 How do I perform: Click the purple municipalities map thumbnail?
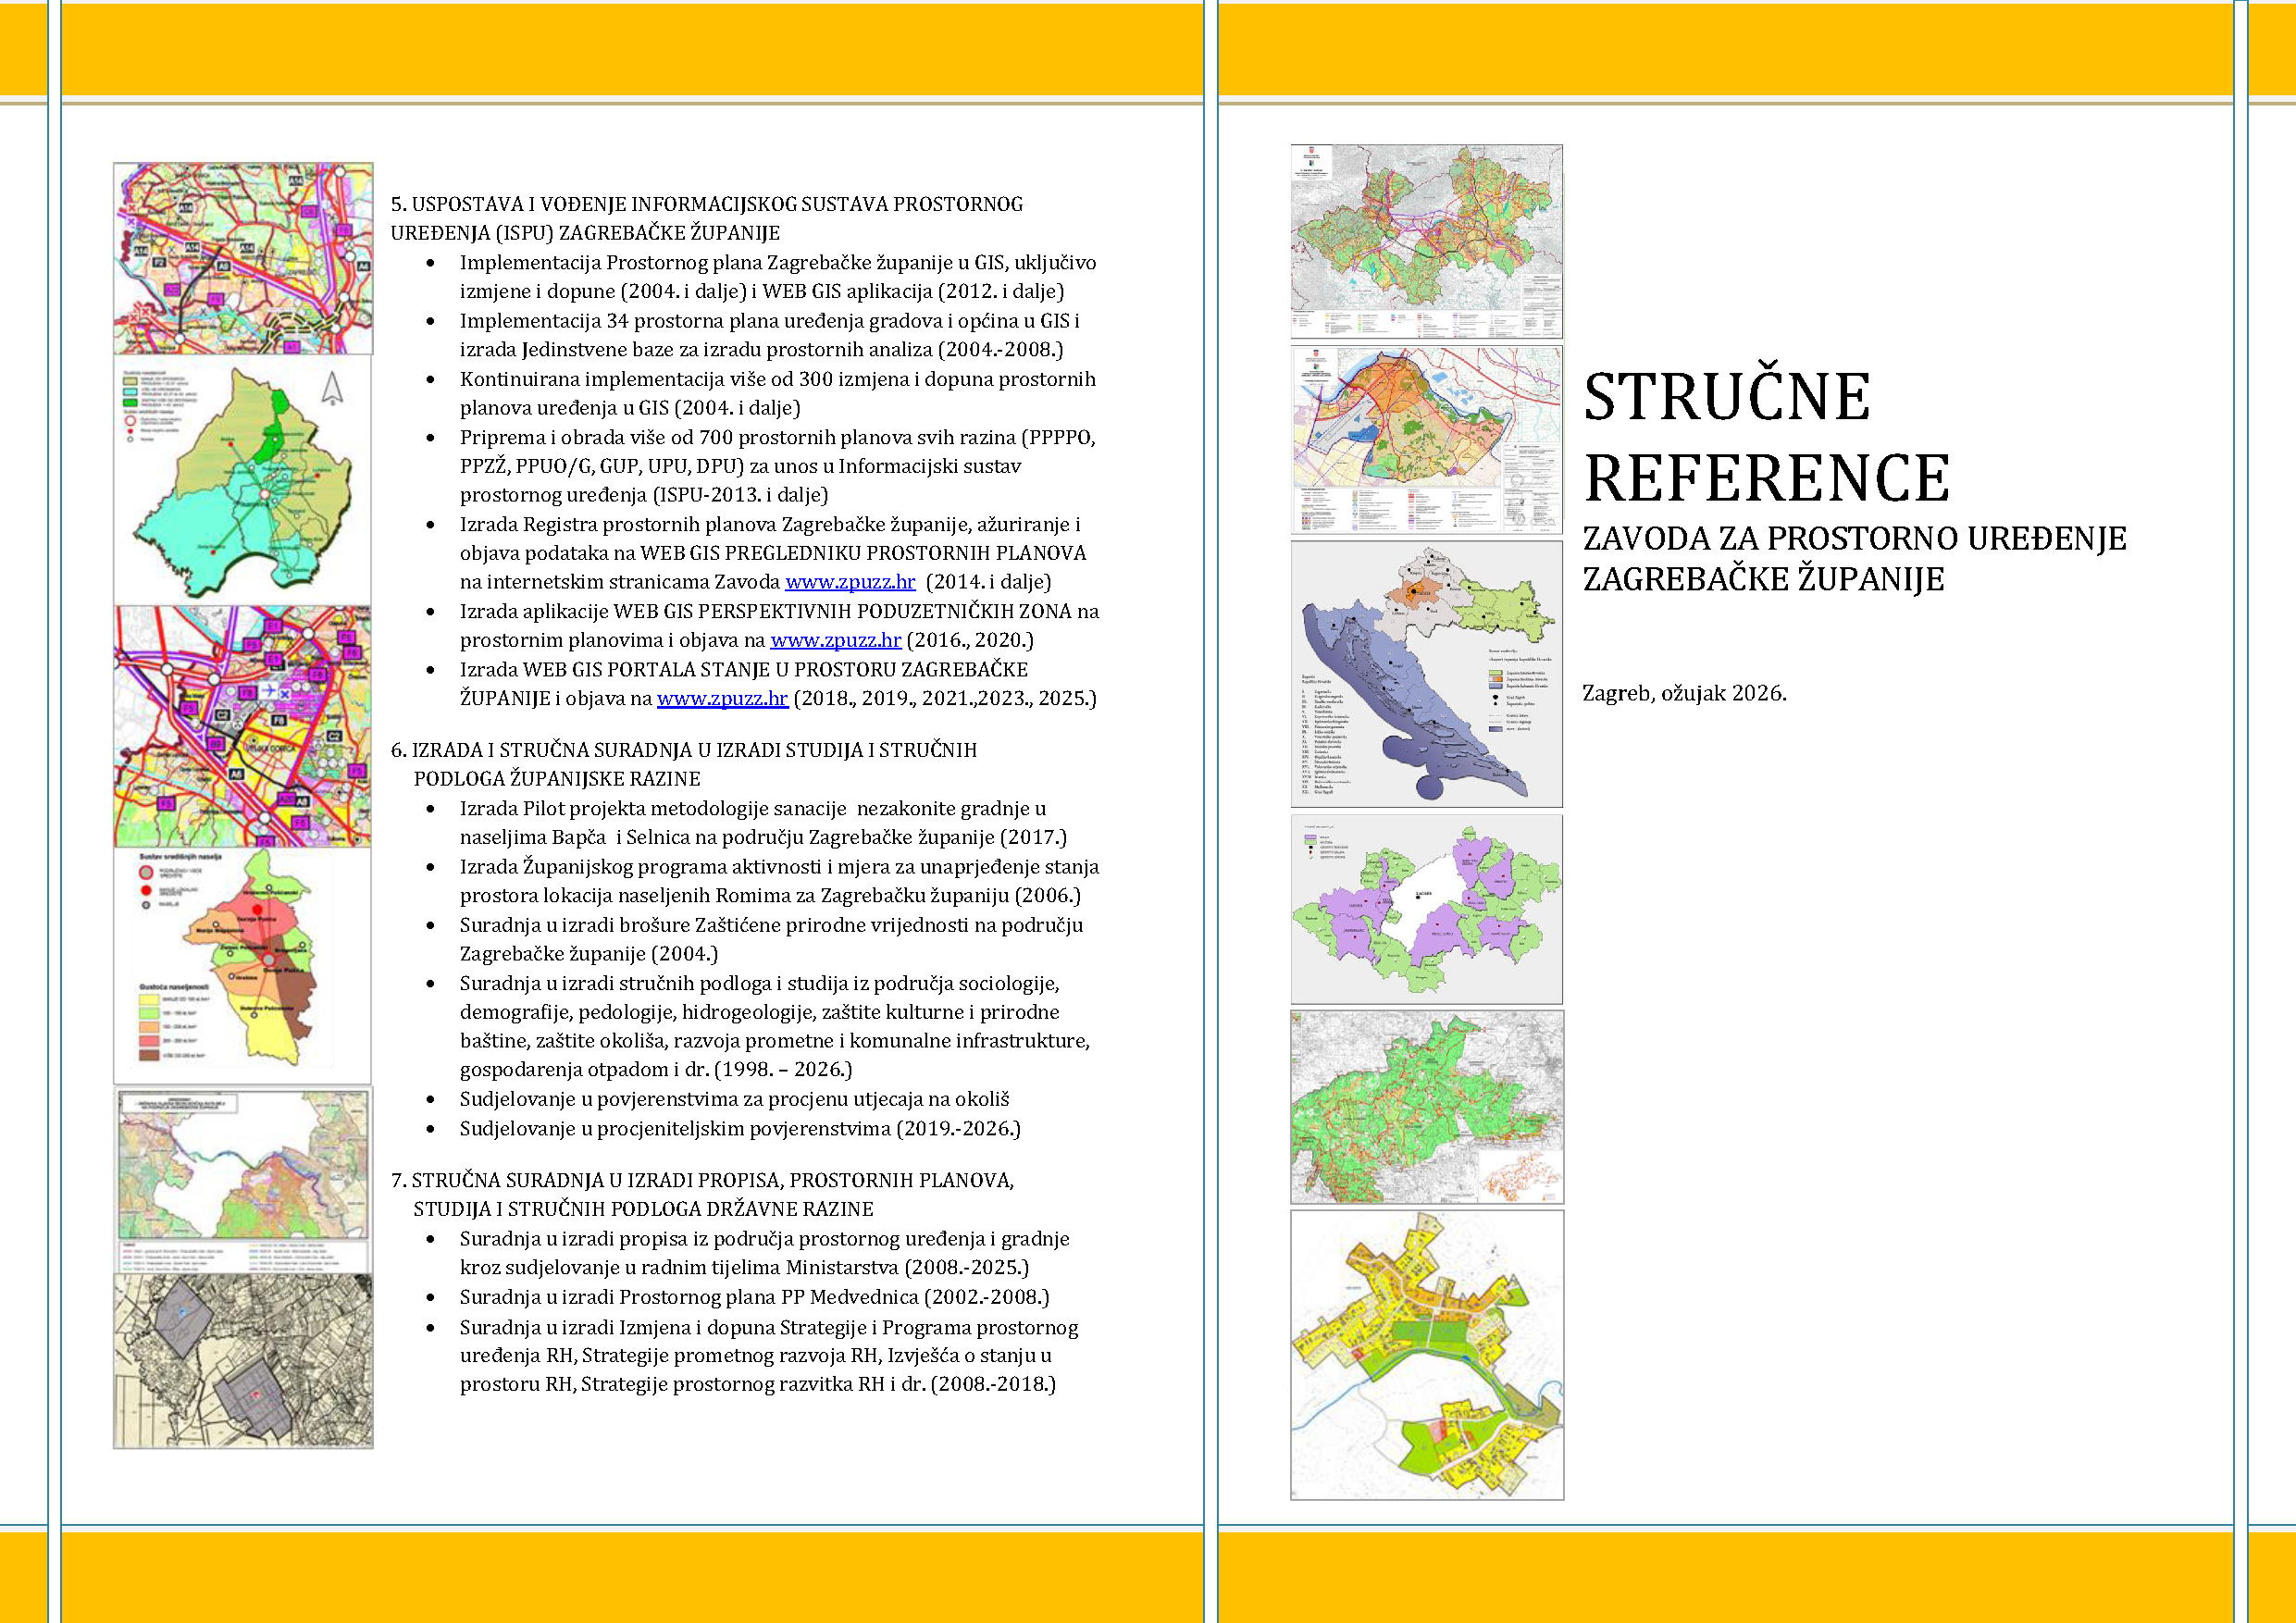point(1428,905)
